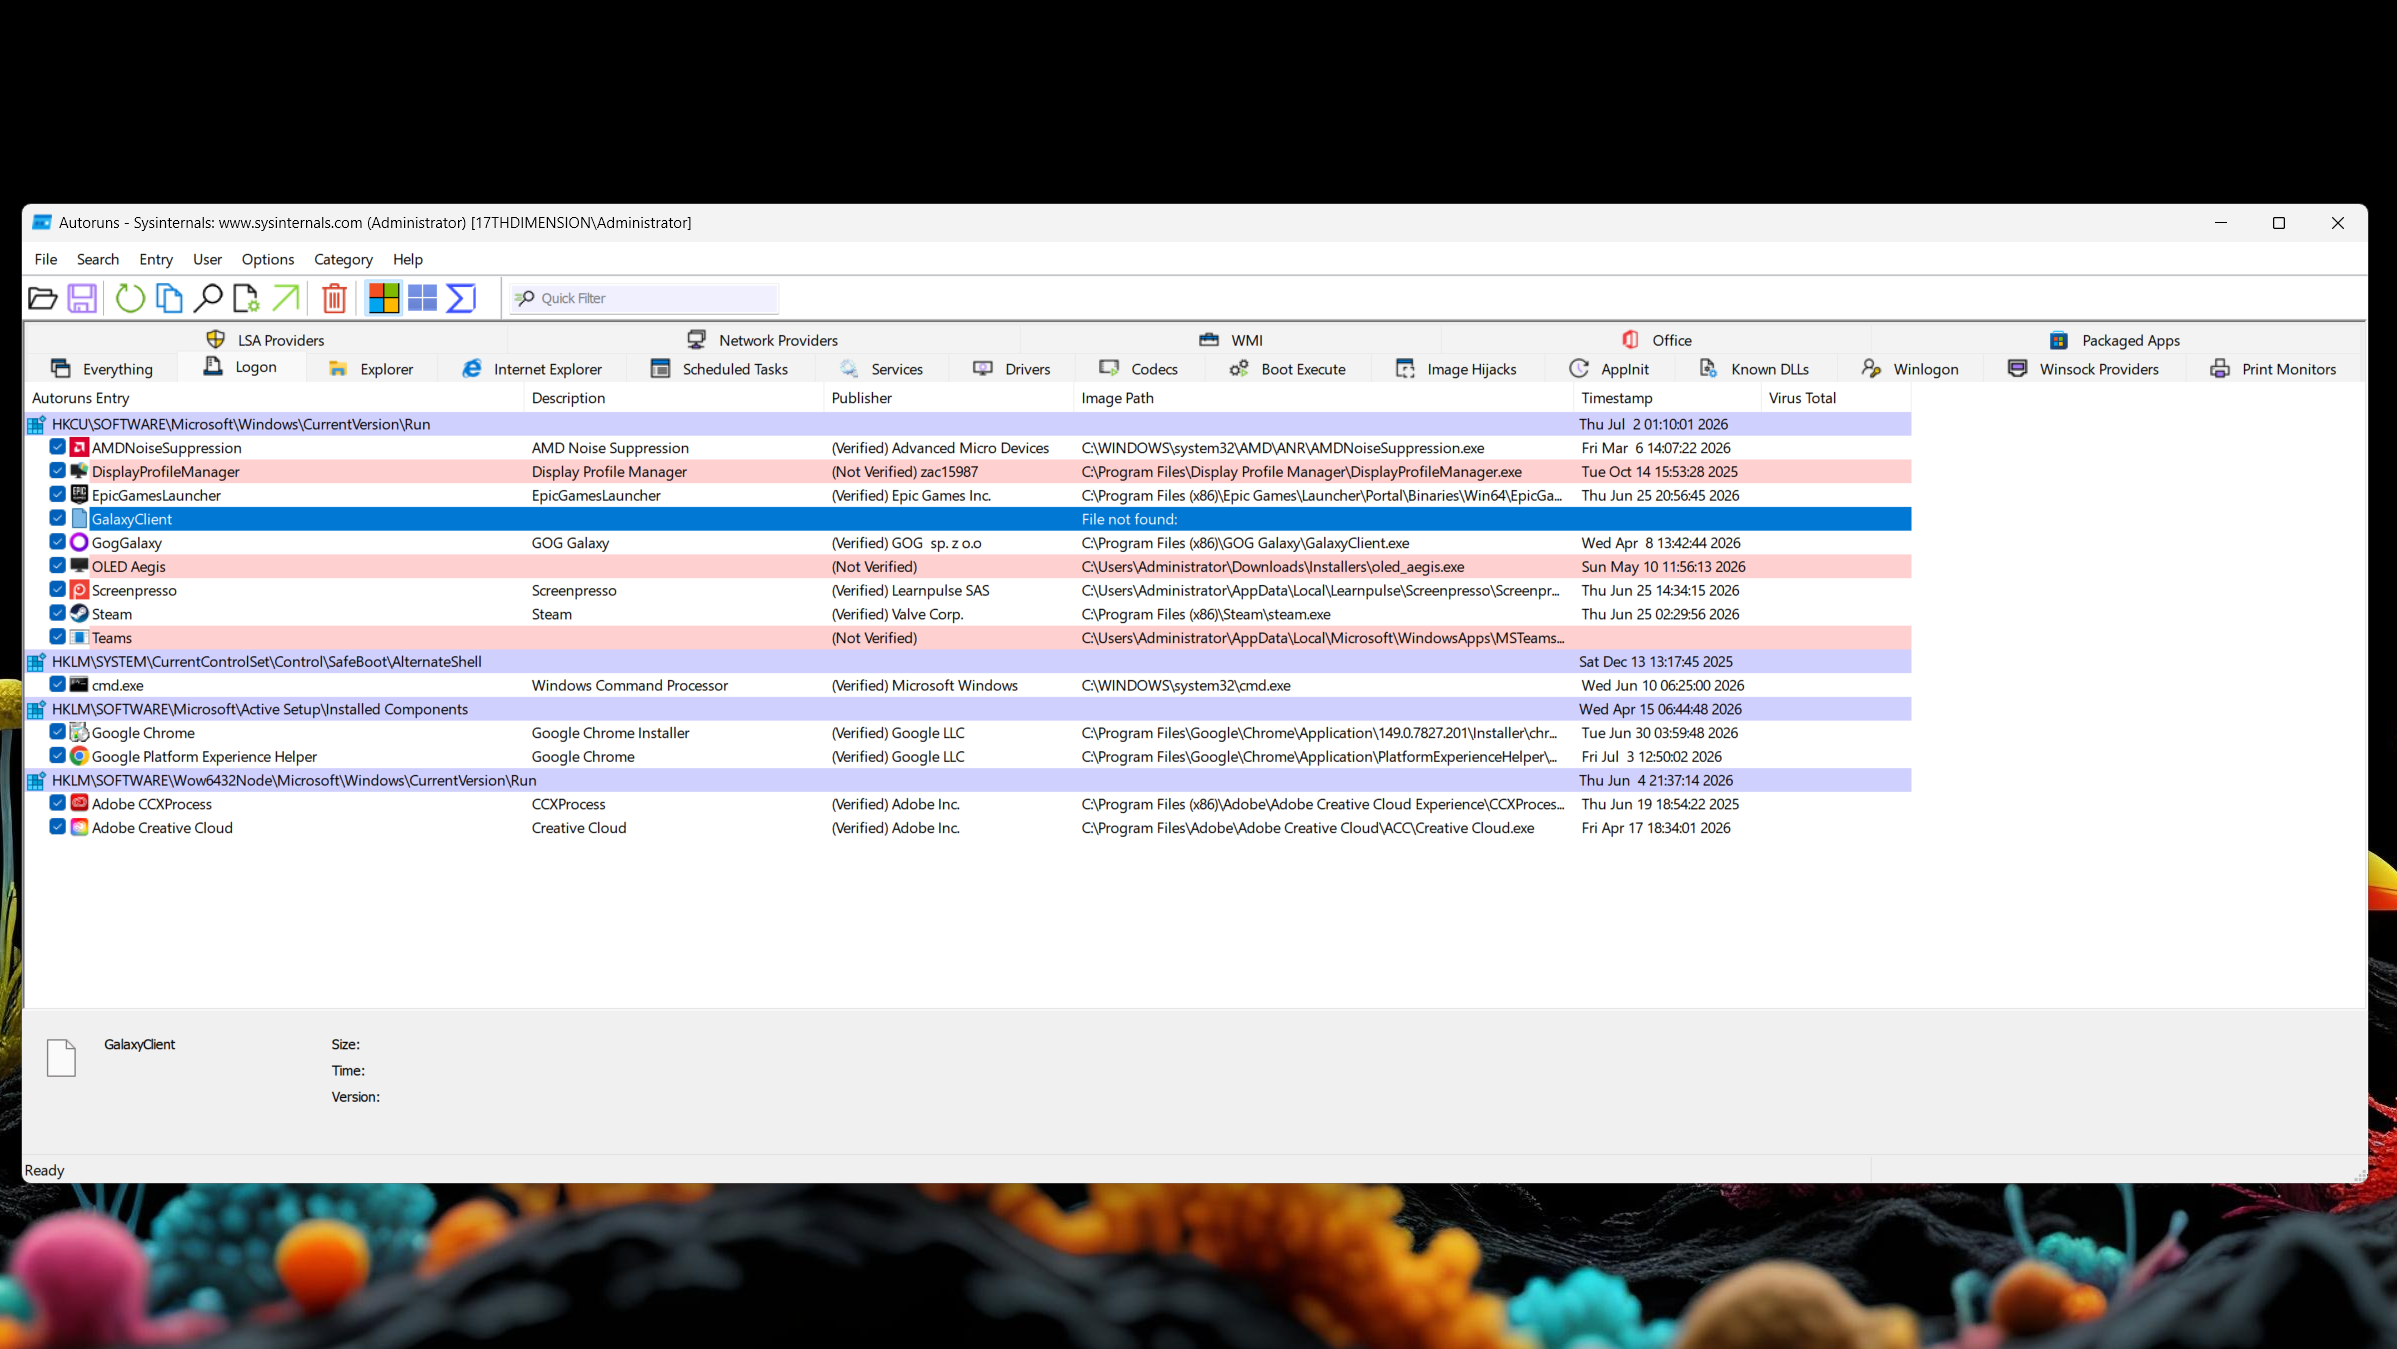Switch to the Winlogon tab
The width and height of the screenshot is (2397, 1349).
(1910, 369)
